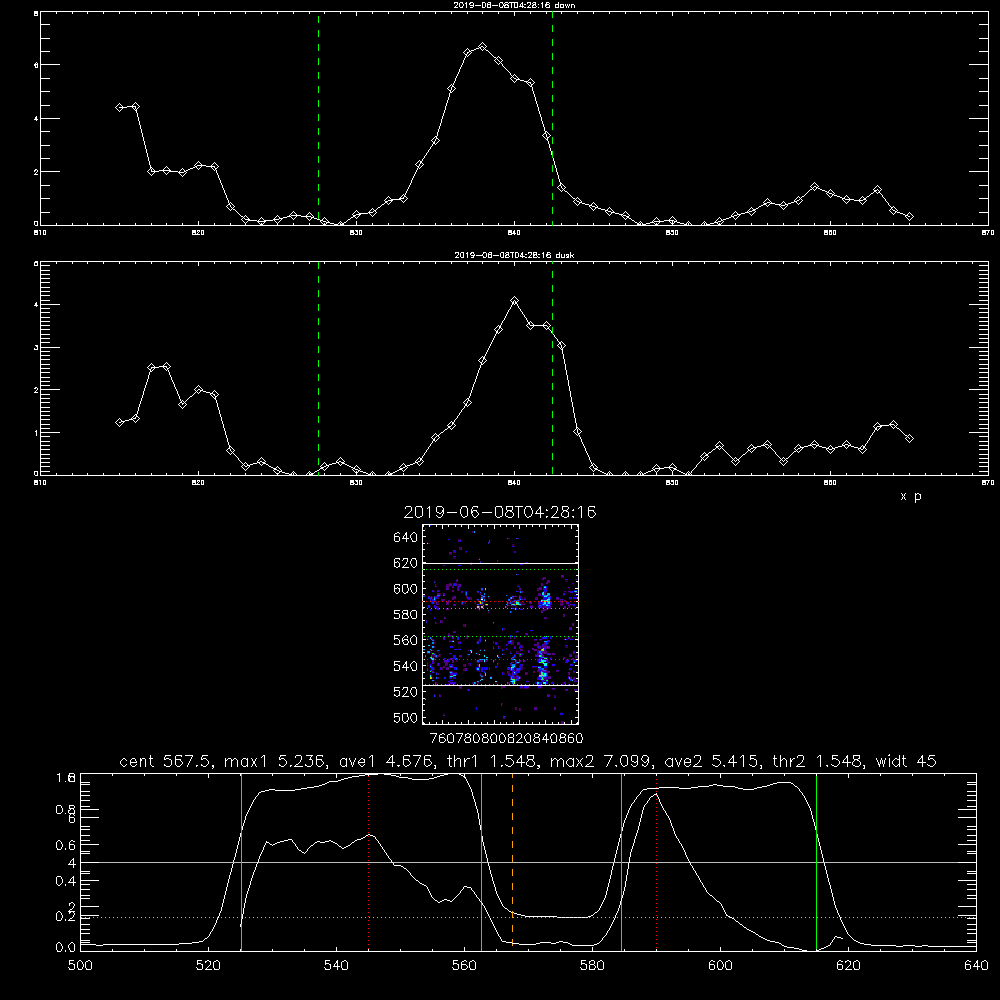Click heatmap y-axis label 540
1000x1000 pixels.
(406, 666)
